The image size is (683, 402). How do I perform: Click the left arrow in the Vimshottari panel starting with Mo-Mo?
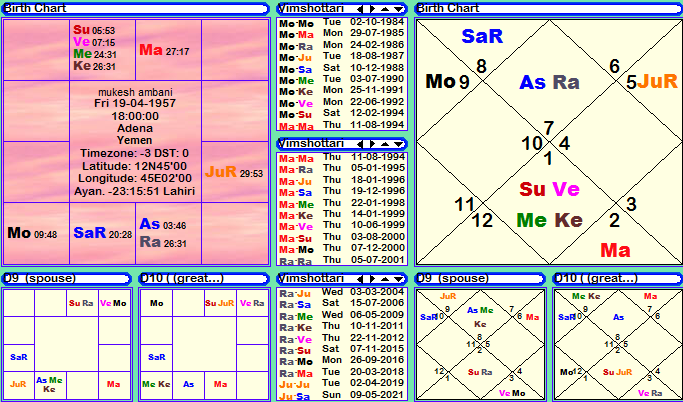pos(360,9)
